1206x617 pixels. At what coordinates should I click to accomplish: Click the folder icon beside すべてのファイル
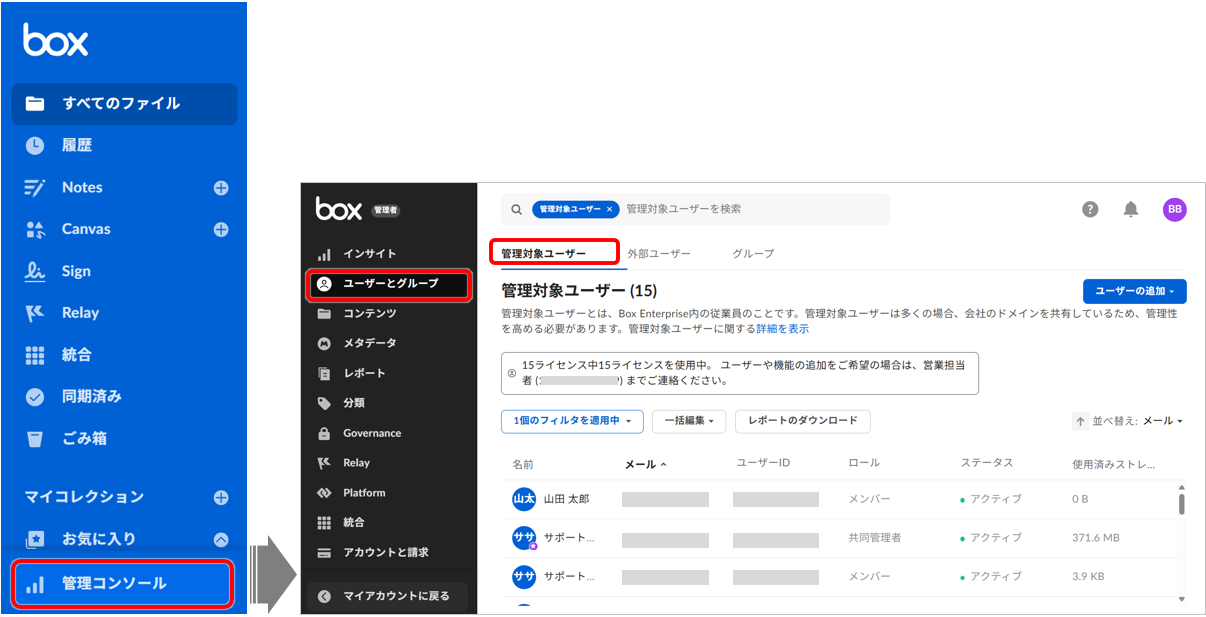click(x=35, y=103)
